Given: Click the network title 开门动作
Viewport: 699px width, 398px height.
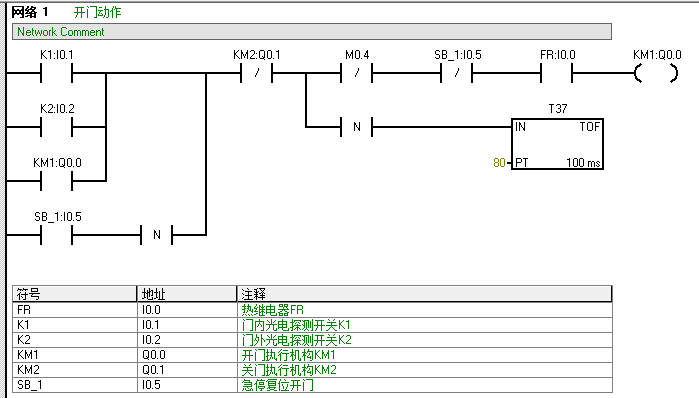Looking at the screenshot, I should pyautogui.click(x=97, y=12).
